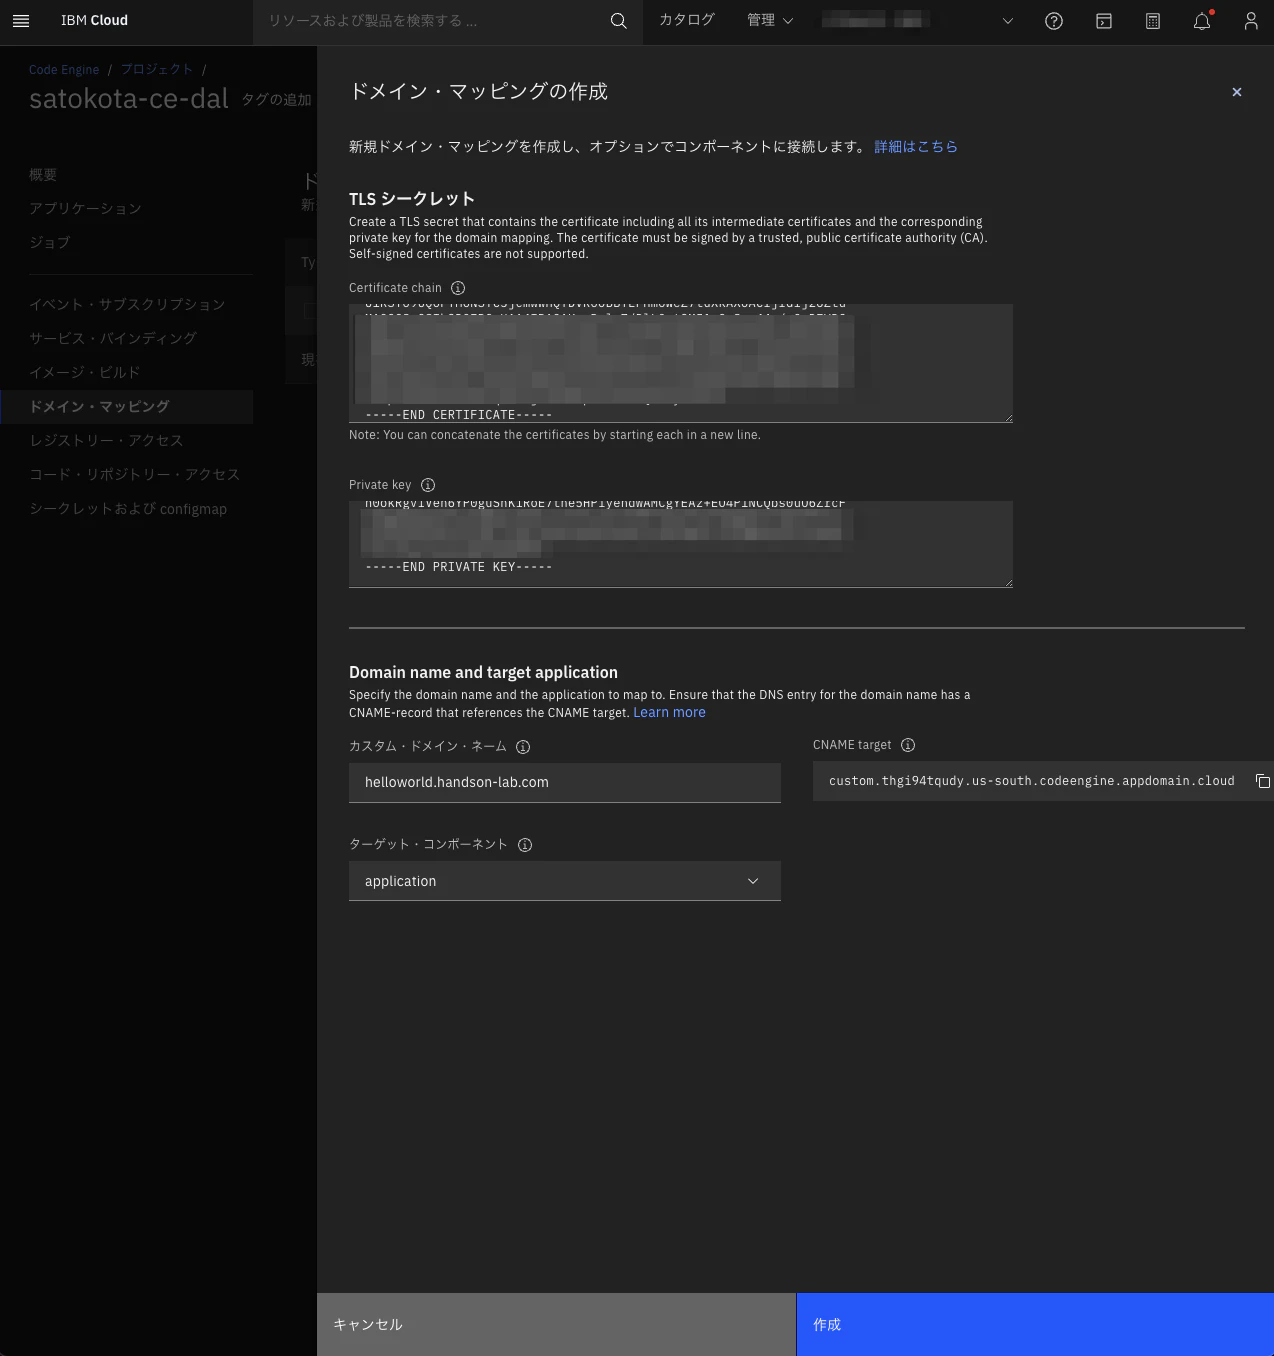Select ドメイン・マッピング in the sidebar

[x=126, y=407]
